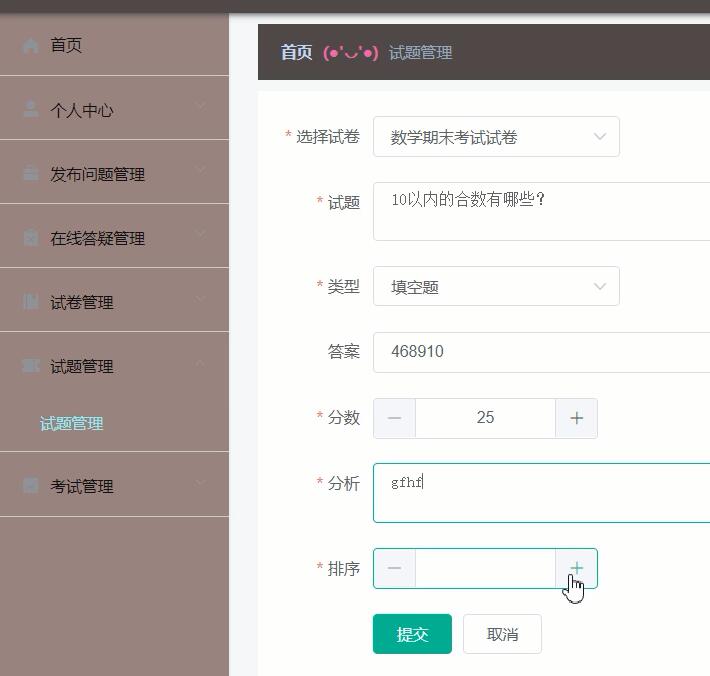Click the icon beside 试卷管理

tap(30, 302)
